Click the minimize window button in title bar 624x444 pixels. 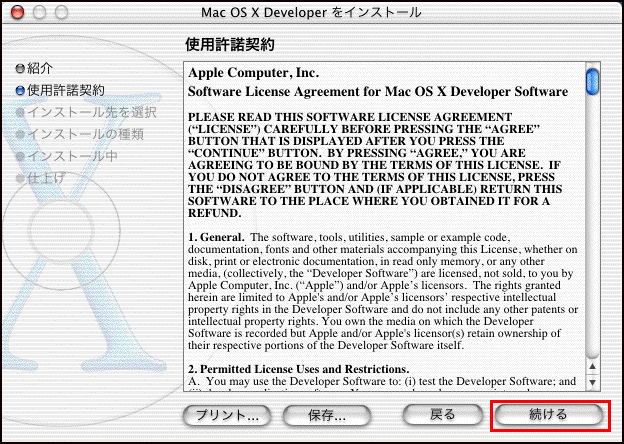[39, 12]
